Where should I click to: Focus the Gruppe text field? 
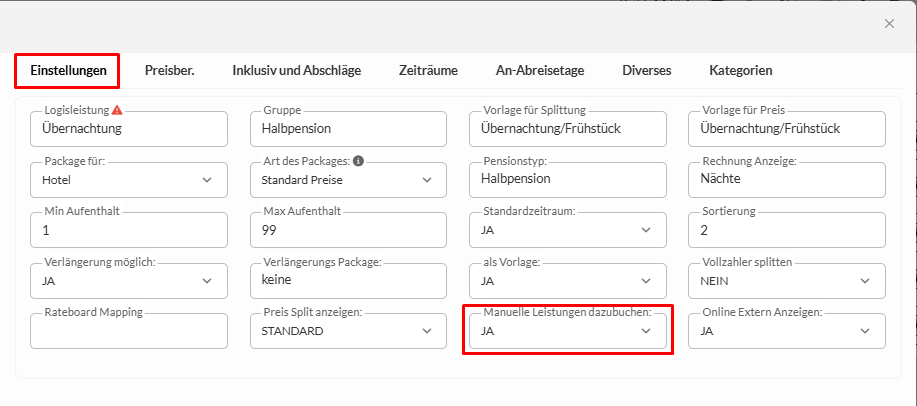pos(348,129)
